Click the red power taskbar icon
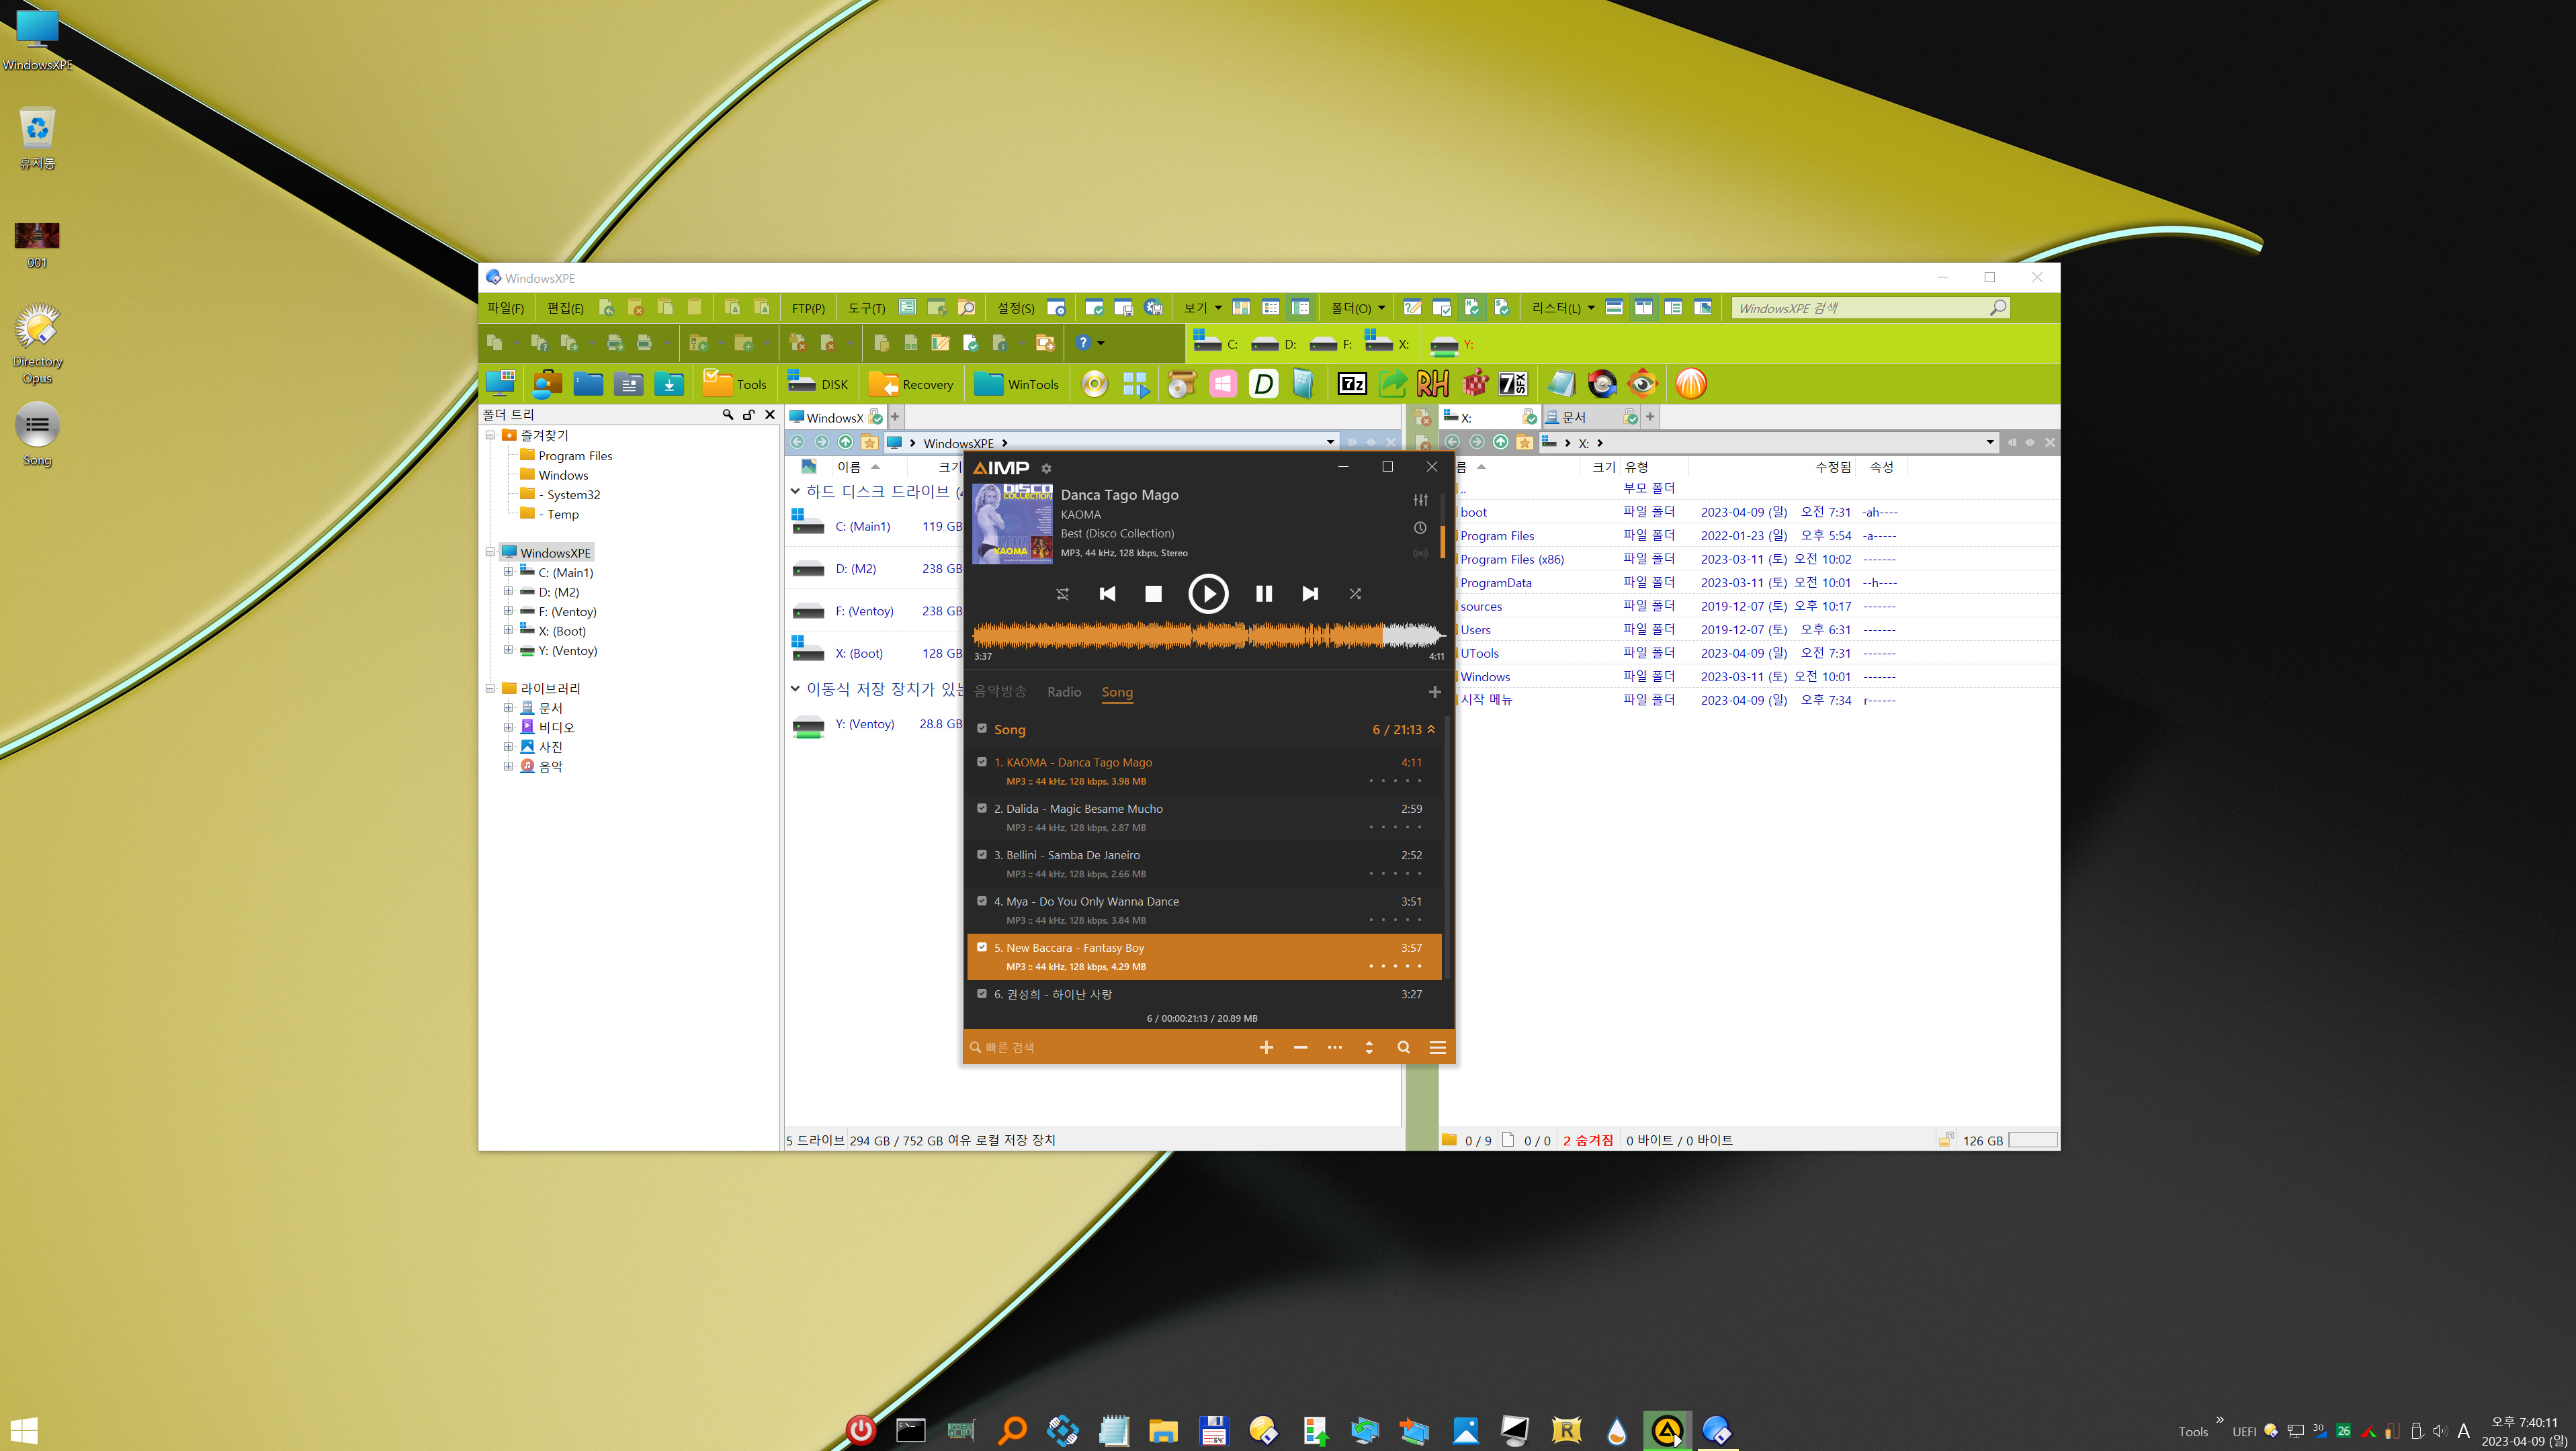2576x1451 pixels. [x=860, y=1430]
